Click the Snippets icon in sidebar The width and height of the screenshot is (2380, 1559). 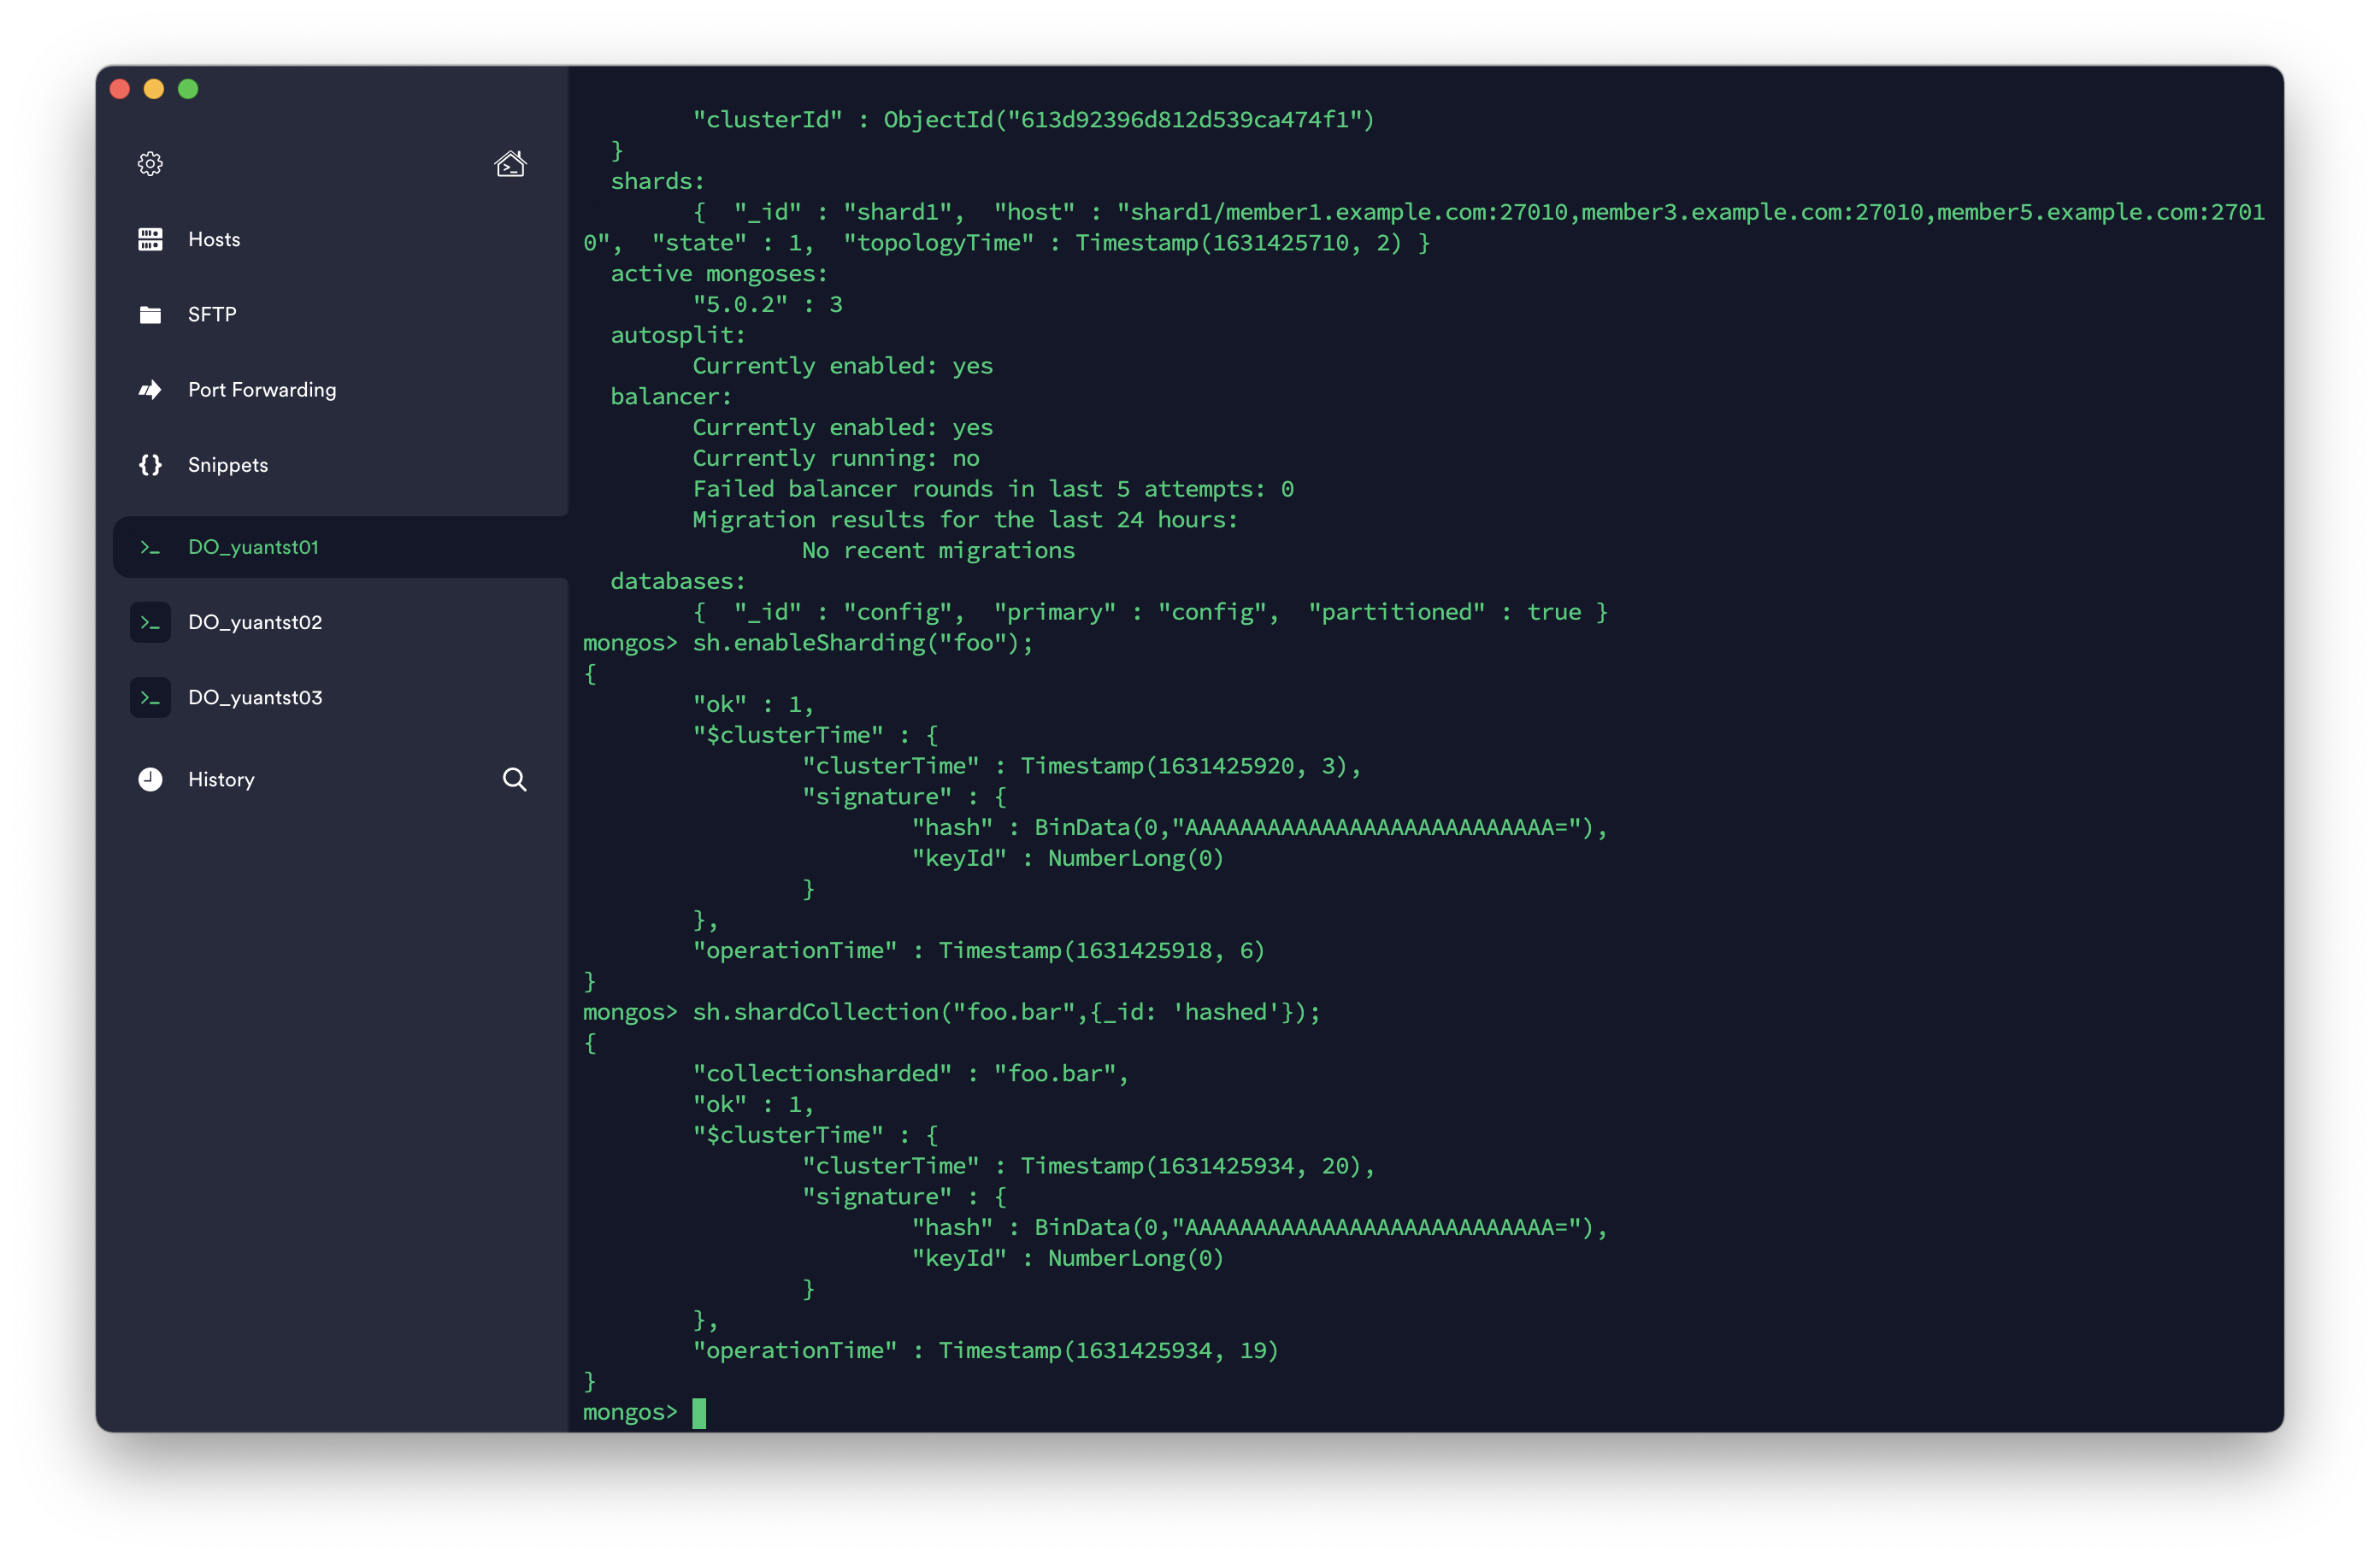click(x=151, y=465)
